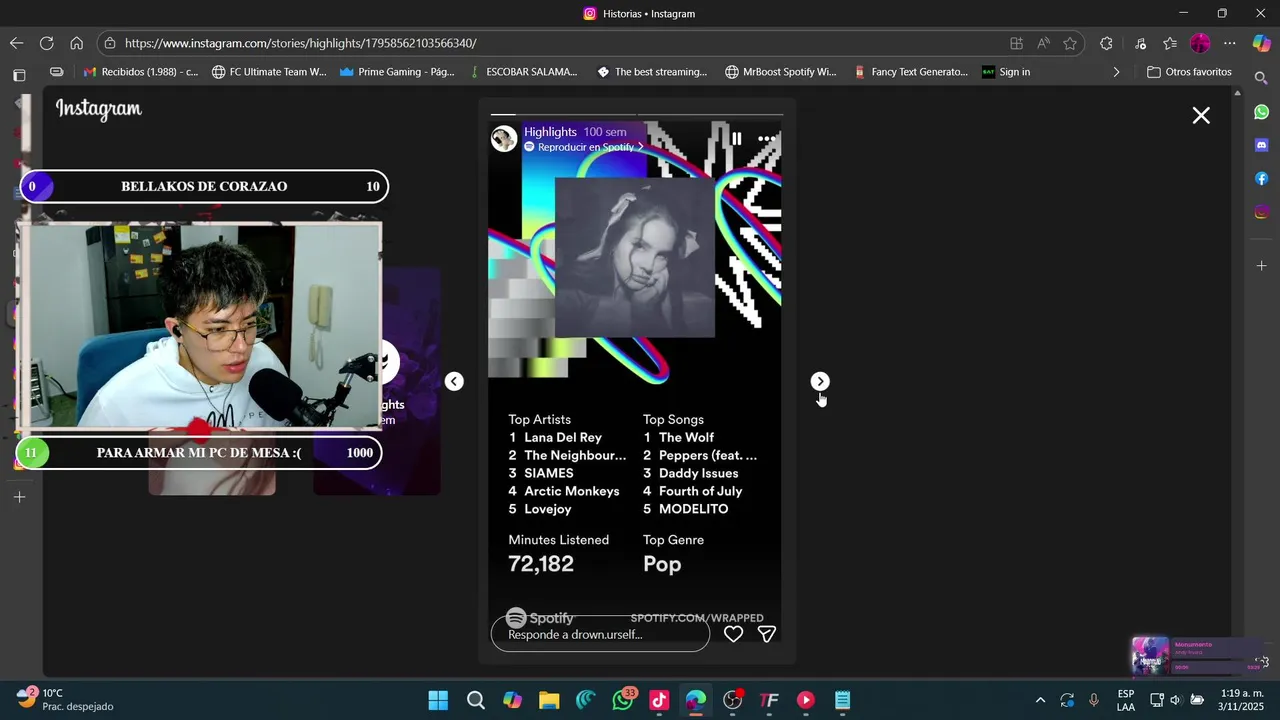Open the story owner's profile picture

coord(504,138)
